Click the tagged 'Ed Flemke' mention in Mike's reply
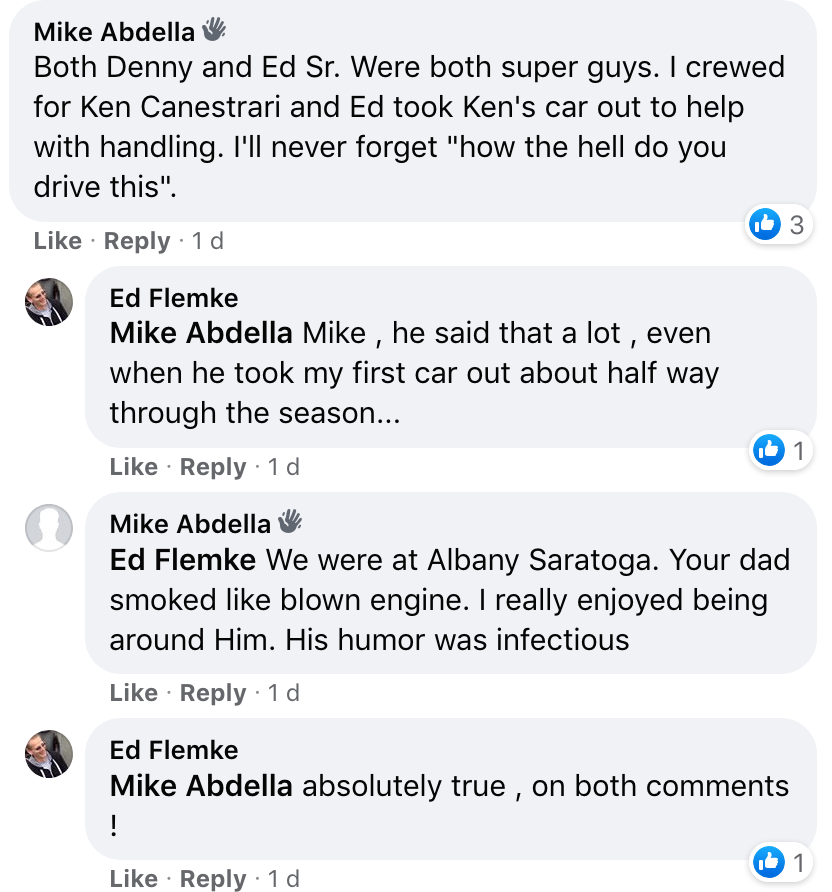 (183, 560)
